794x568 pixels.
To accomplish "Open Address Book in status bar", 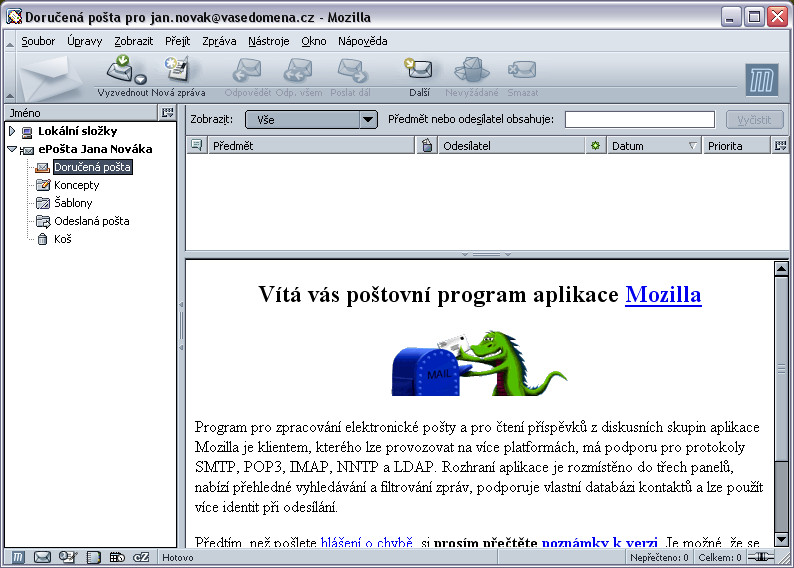I will [93, 557].
